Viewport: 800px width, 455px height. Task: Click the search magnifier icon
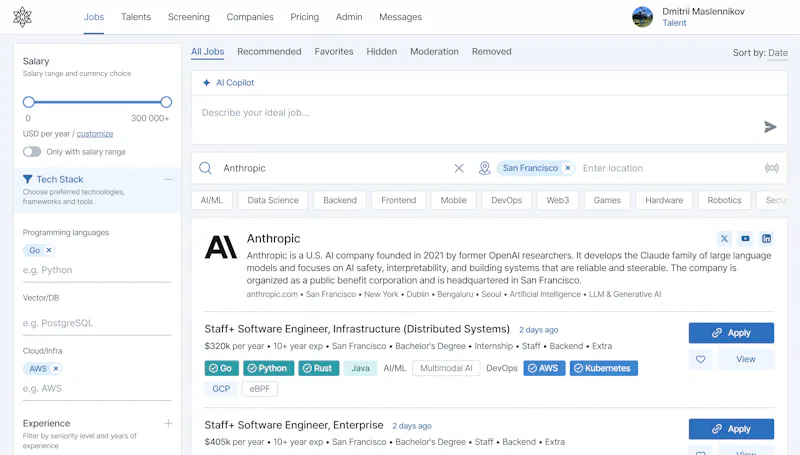[x=205, y=168]
